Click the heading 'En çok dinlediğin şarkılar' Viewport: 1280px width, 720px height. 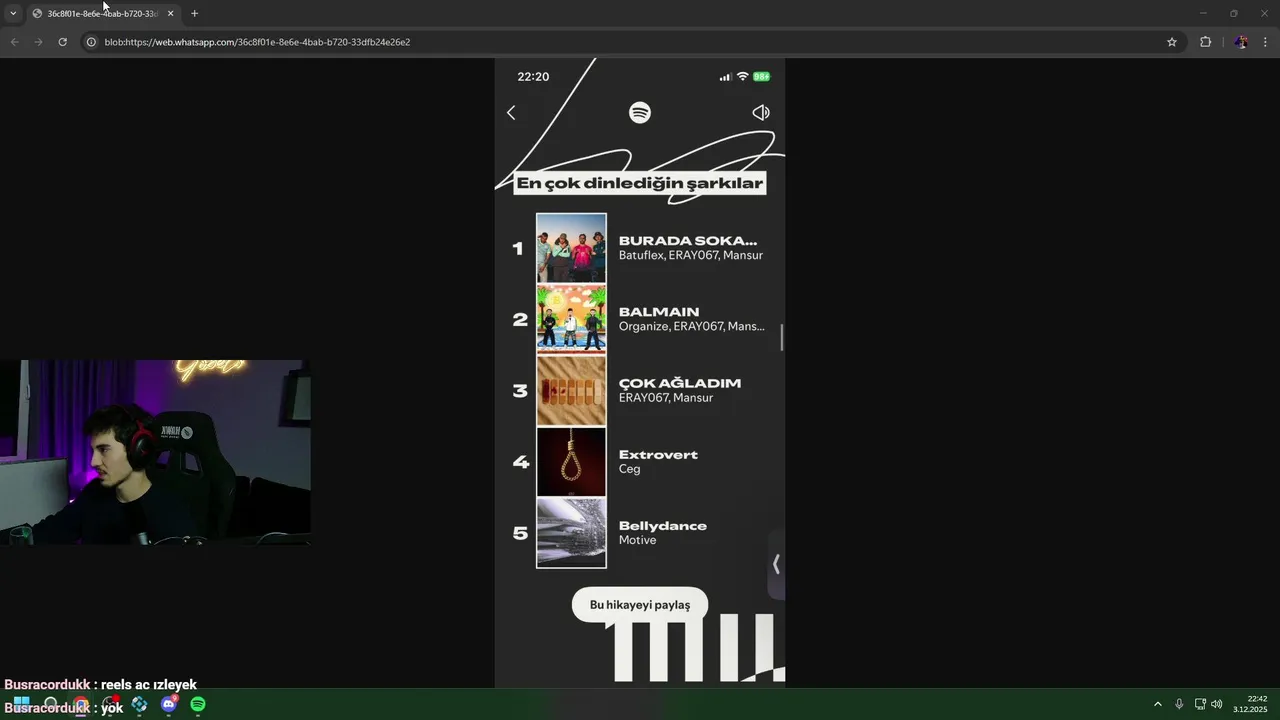(x=640, y=183)
